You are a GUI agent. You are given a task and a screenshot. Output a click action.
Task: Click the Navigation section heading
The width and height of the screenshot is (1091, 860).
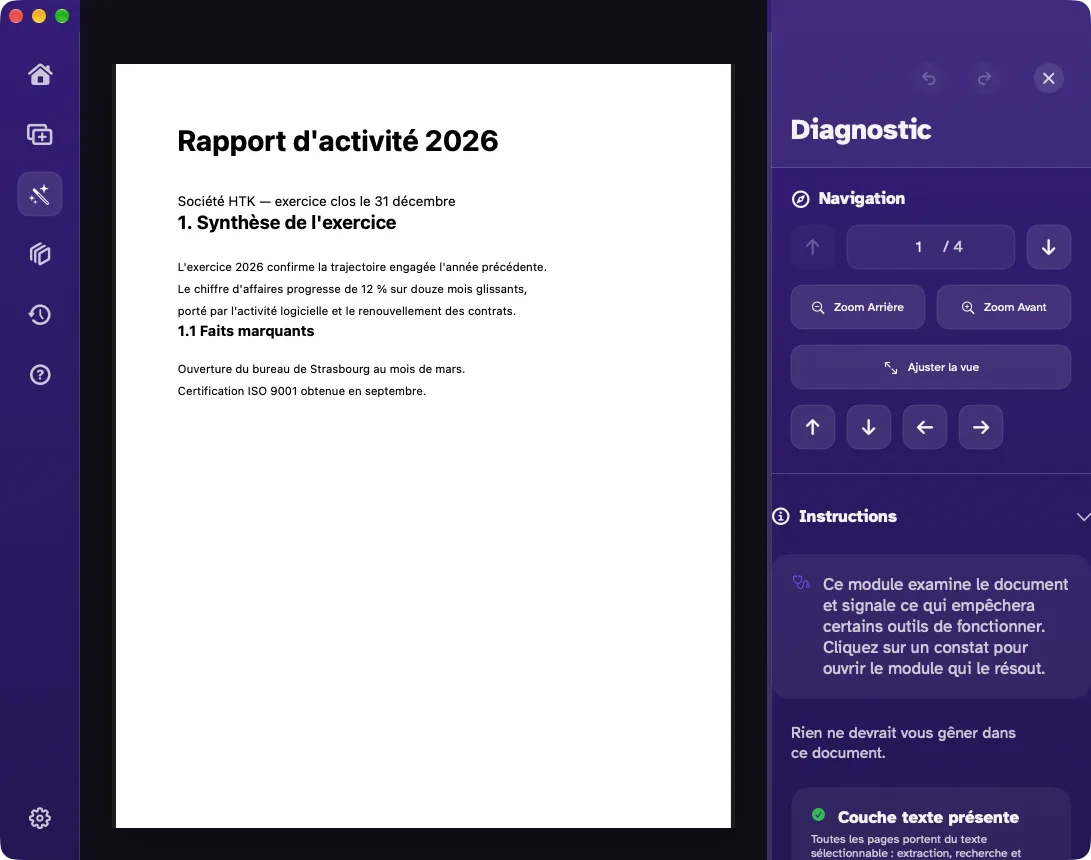coord(861,198)
